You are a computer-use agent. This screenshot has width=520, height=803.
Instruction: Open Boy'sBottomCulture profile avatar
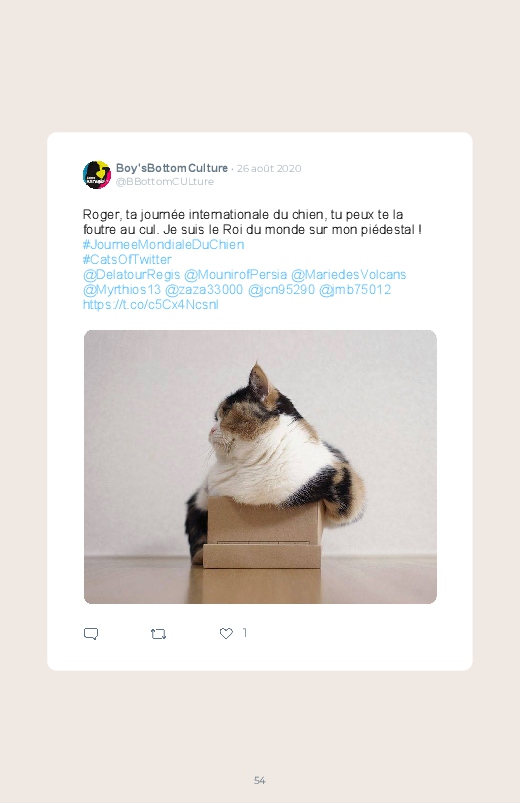pyautogui.click(x=97, y=175)
